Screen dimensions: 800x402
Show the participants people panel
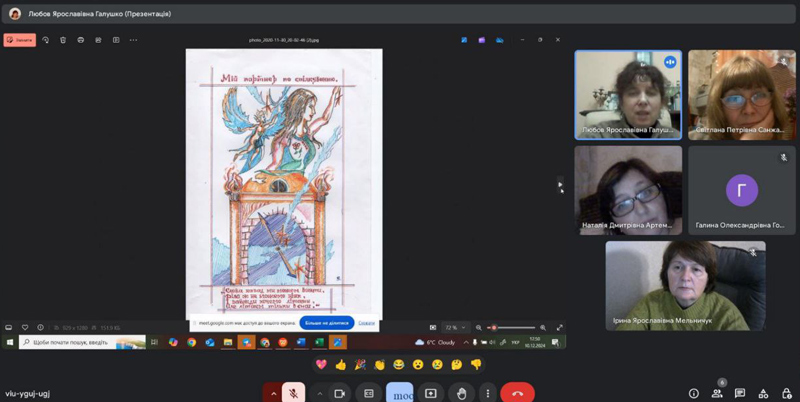coord(717,393)
